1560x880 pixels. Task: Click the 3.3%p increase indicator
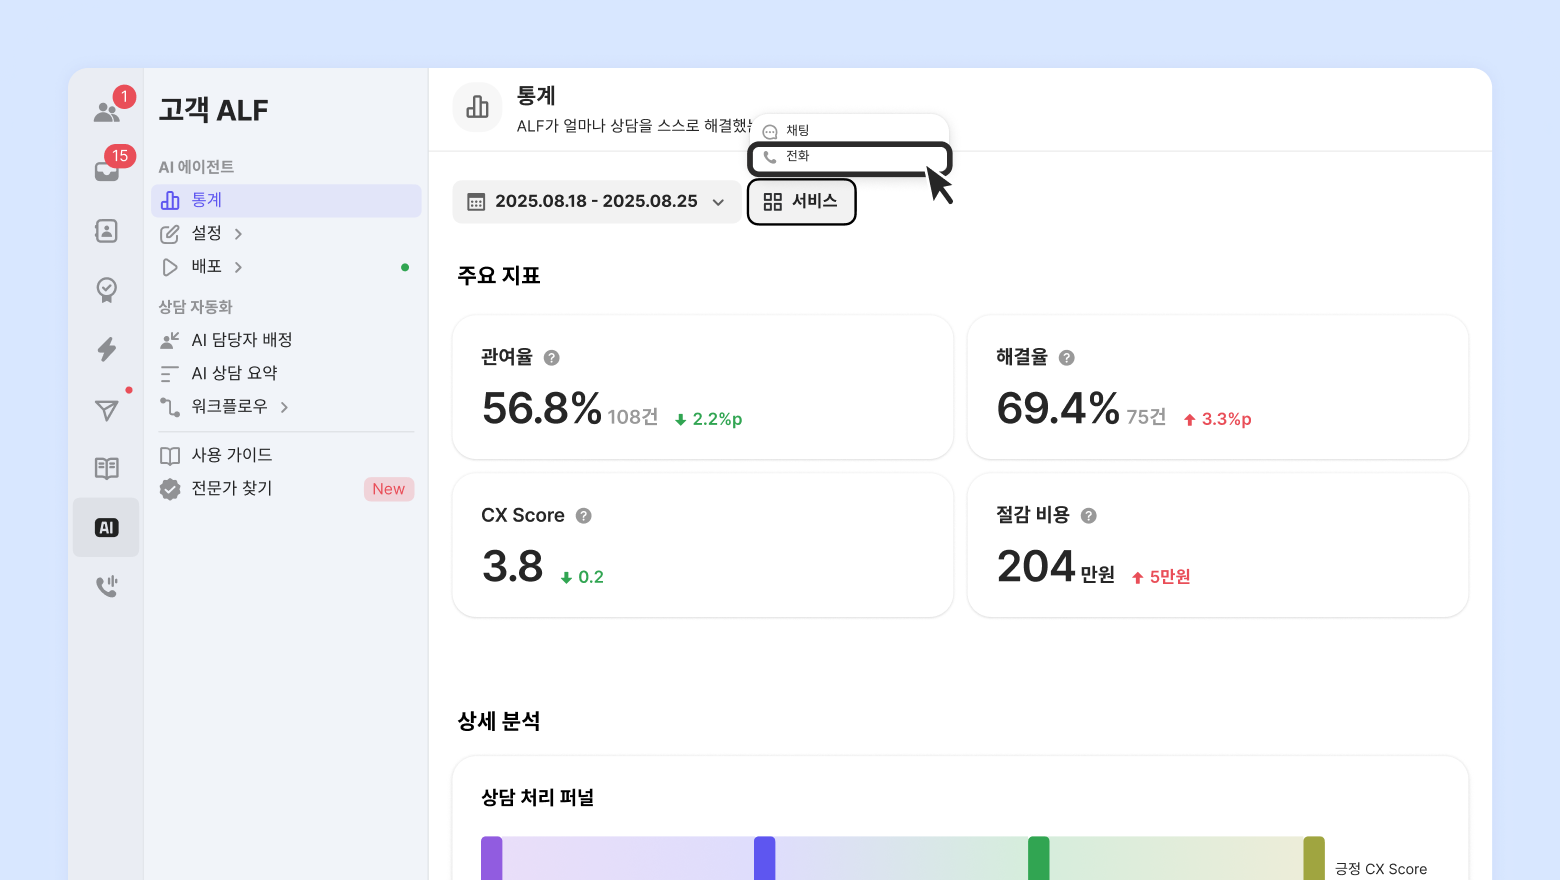point(1218,420)
